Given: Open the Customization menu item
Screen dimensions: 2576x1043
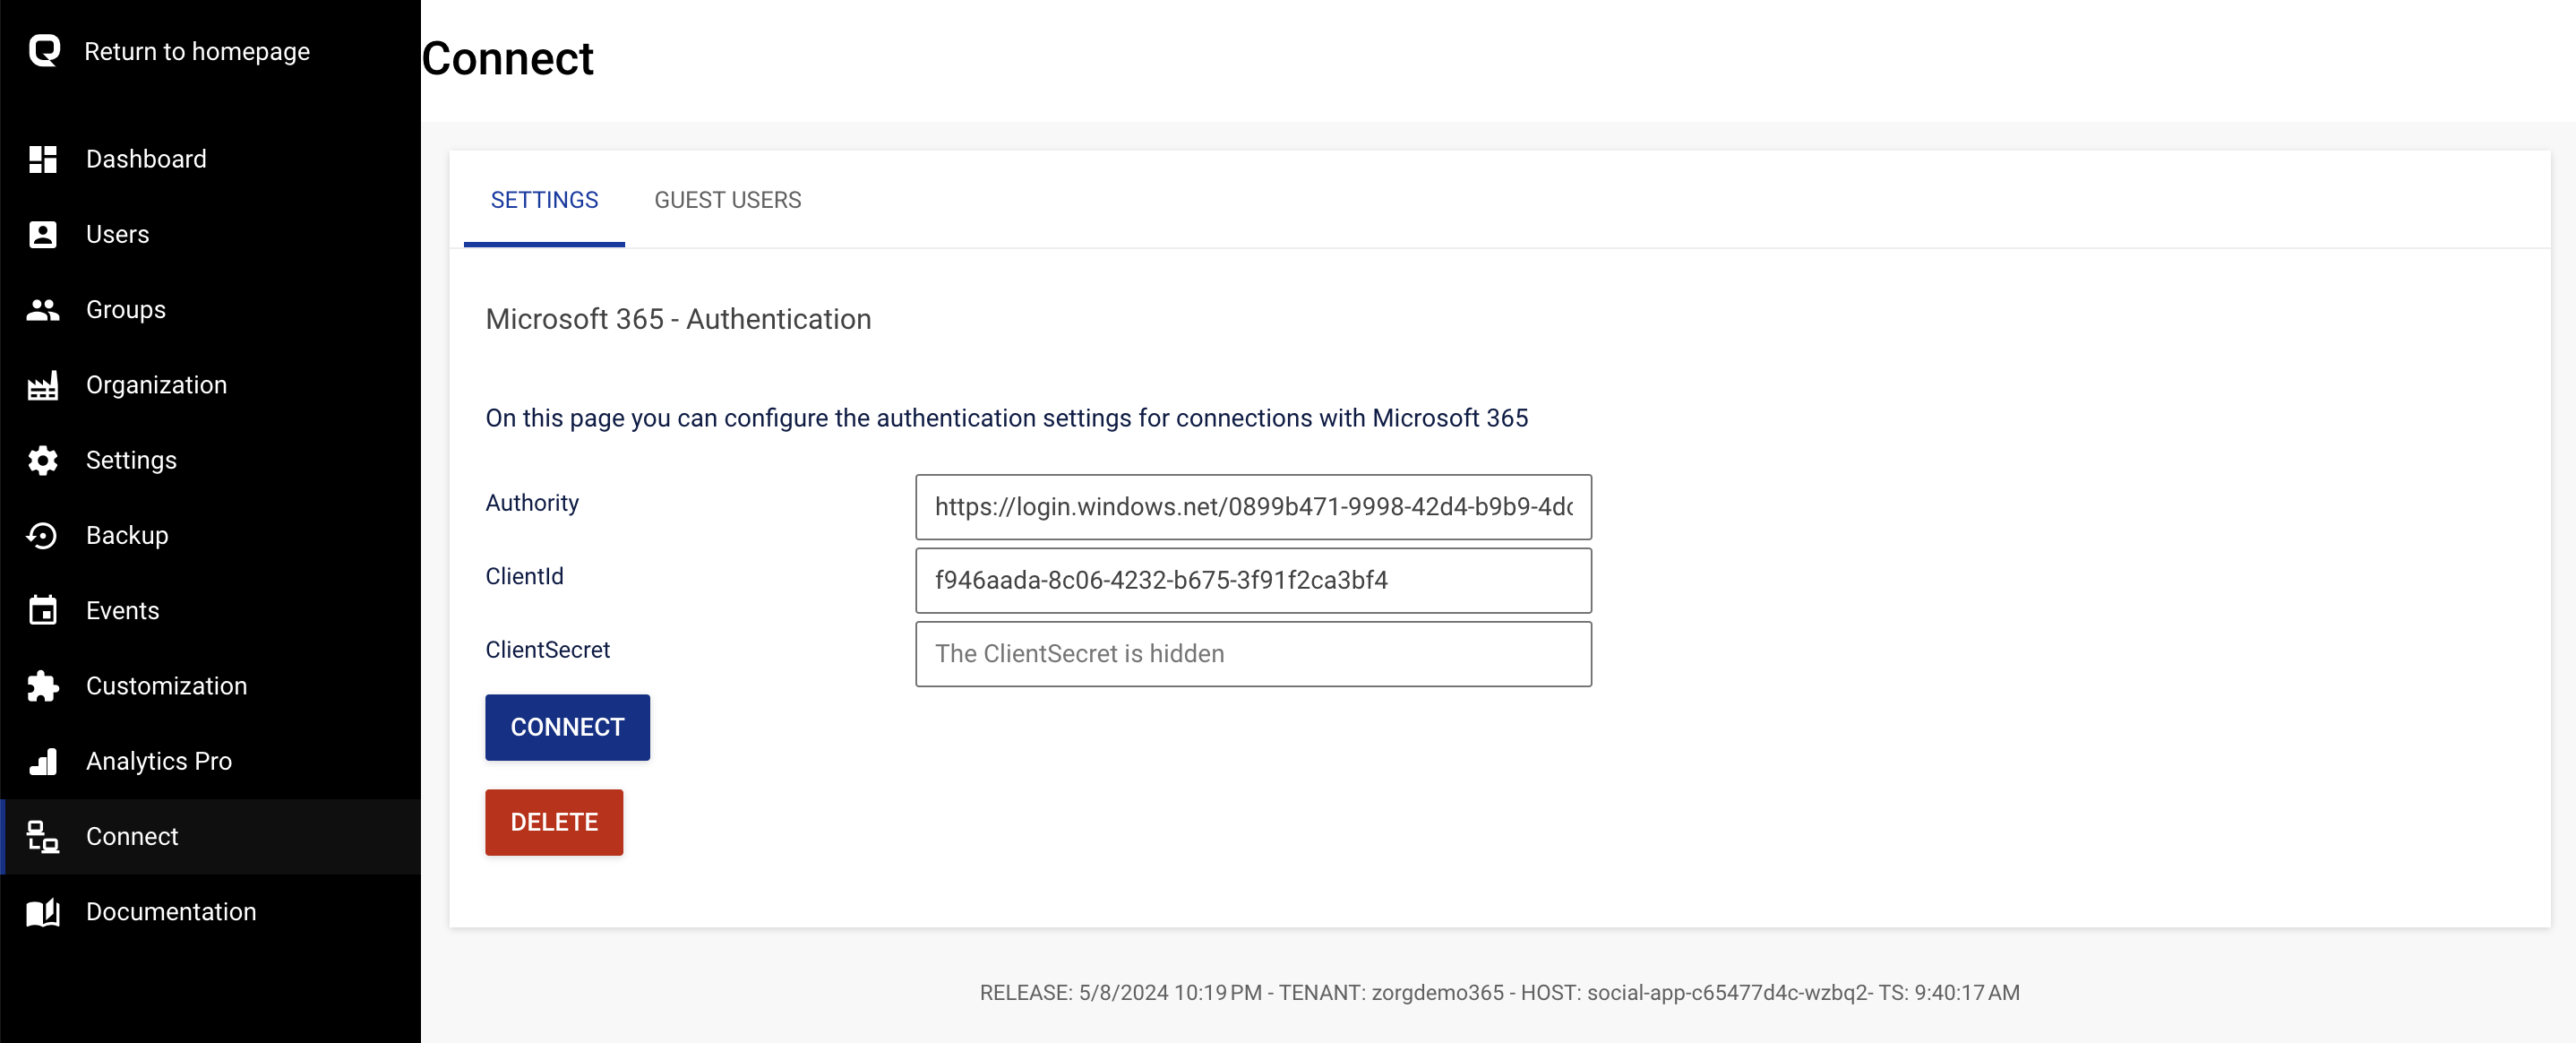Looking at the screenshot, I should pyautogui.click(x=210, y=686).
